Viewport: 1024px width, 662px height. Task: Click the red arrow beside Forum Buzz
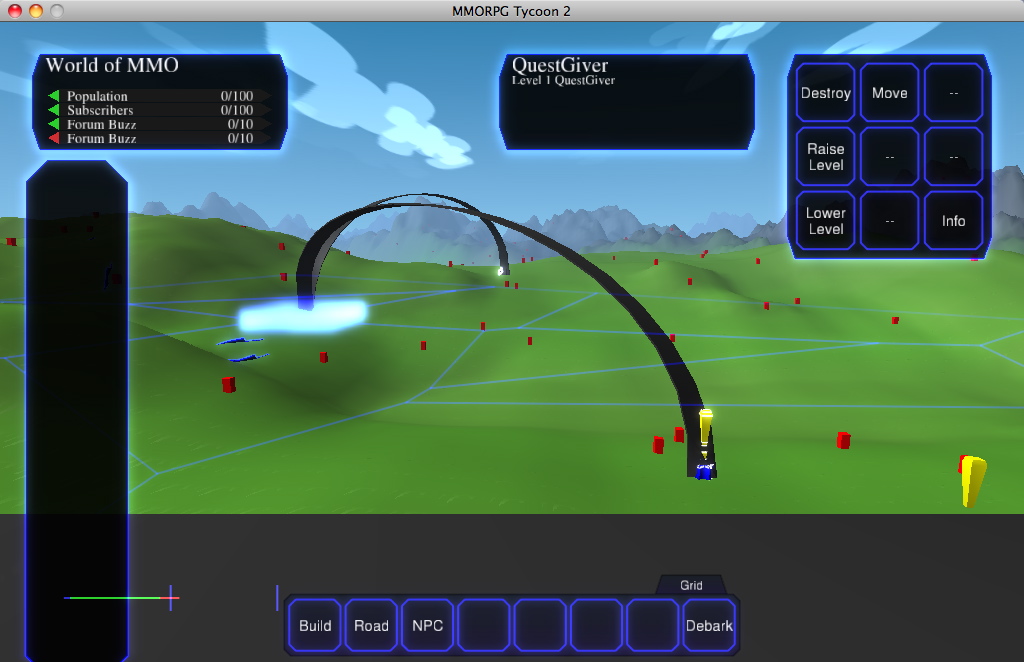[x=54, y=138]
